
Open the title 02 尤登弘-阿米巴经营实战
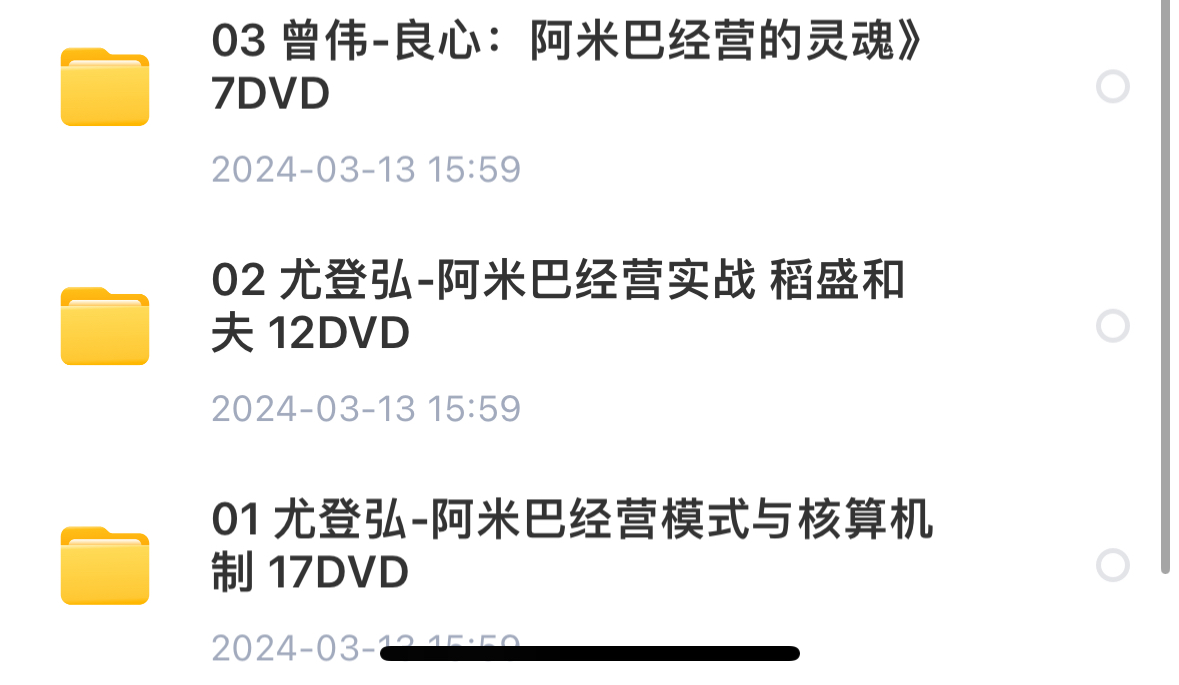(x=558, y=280)
